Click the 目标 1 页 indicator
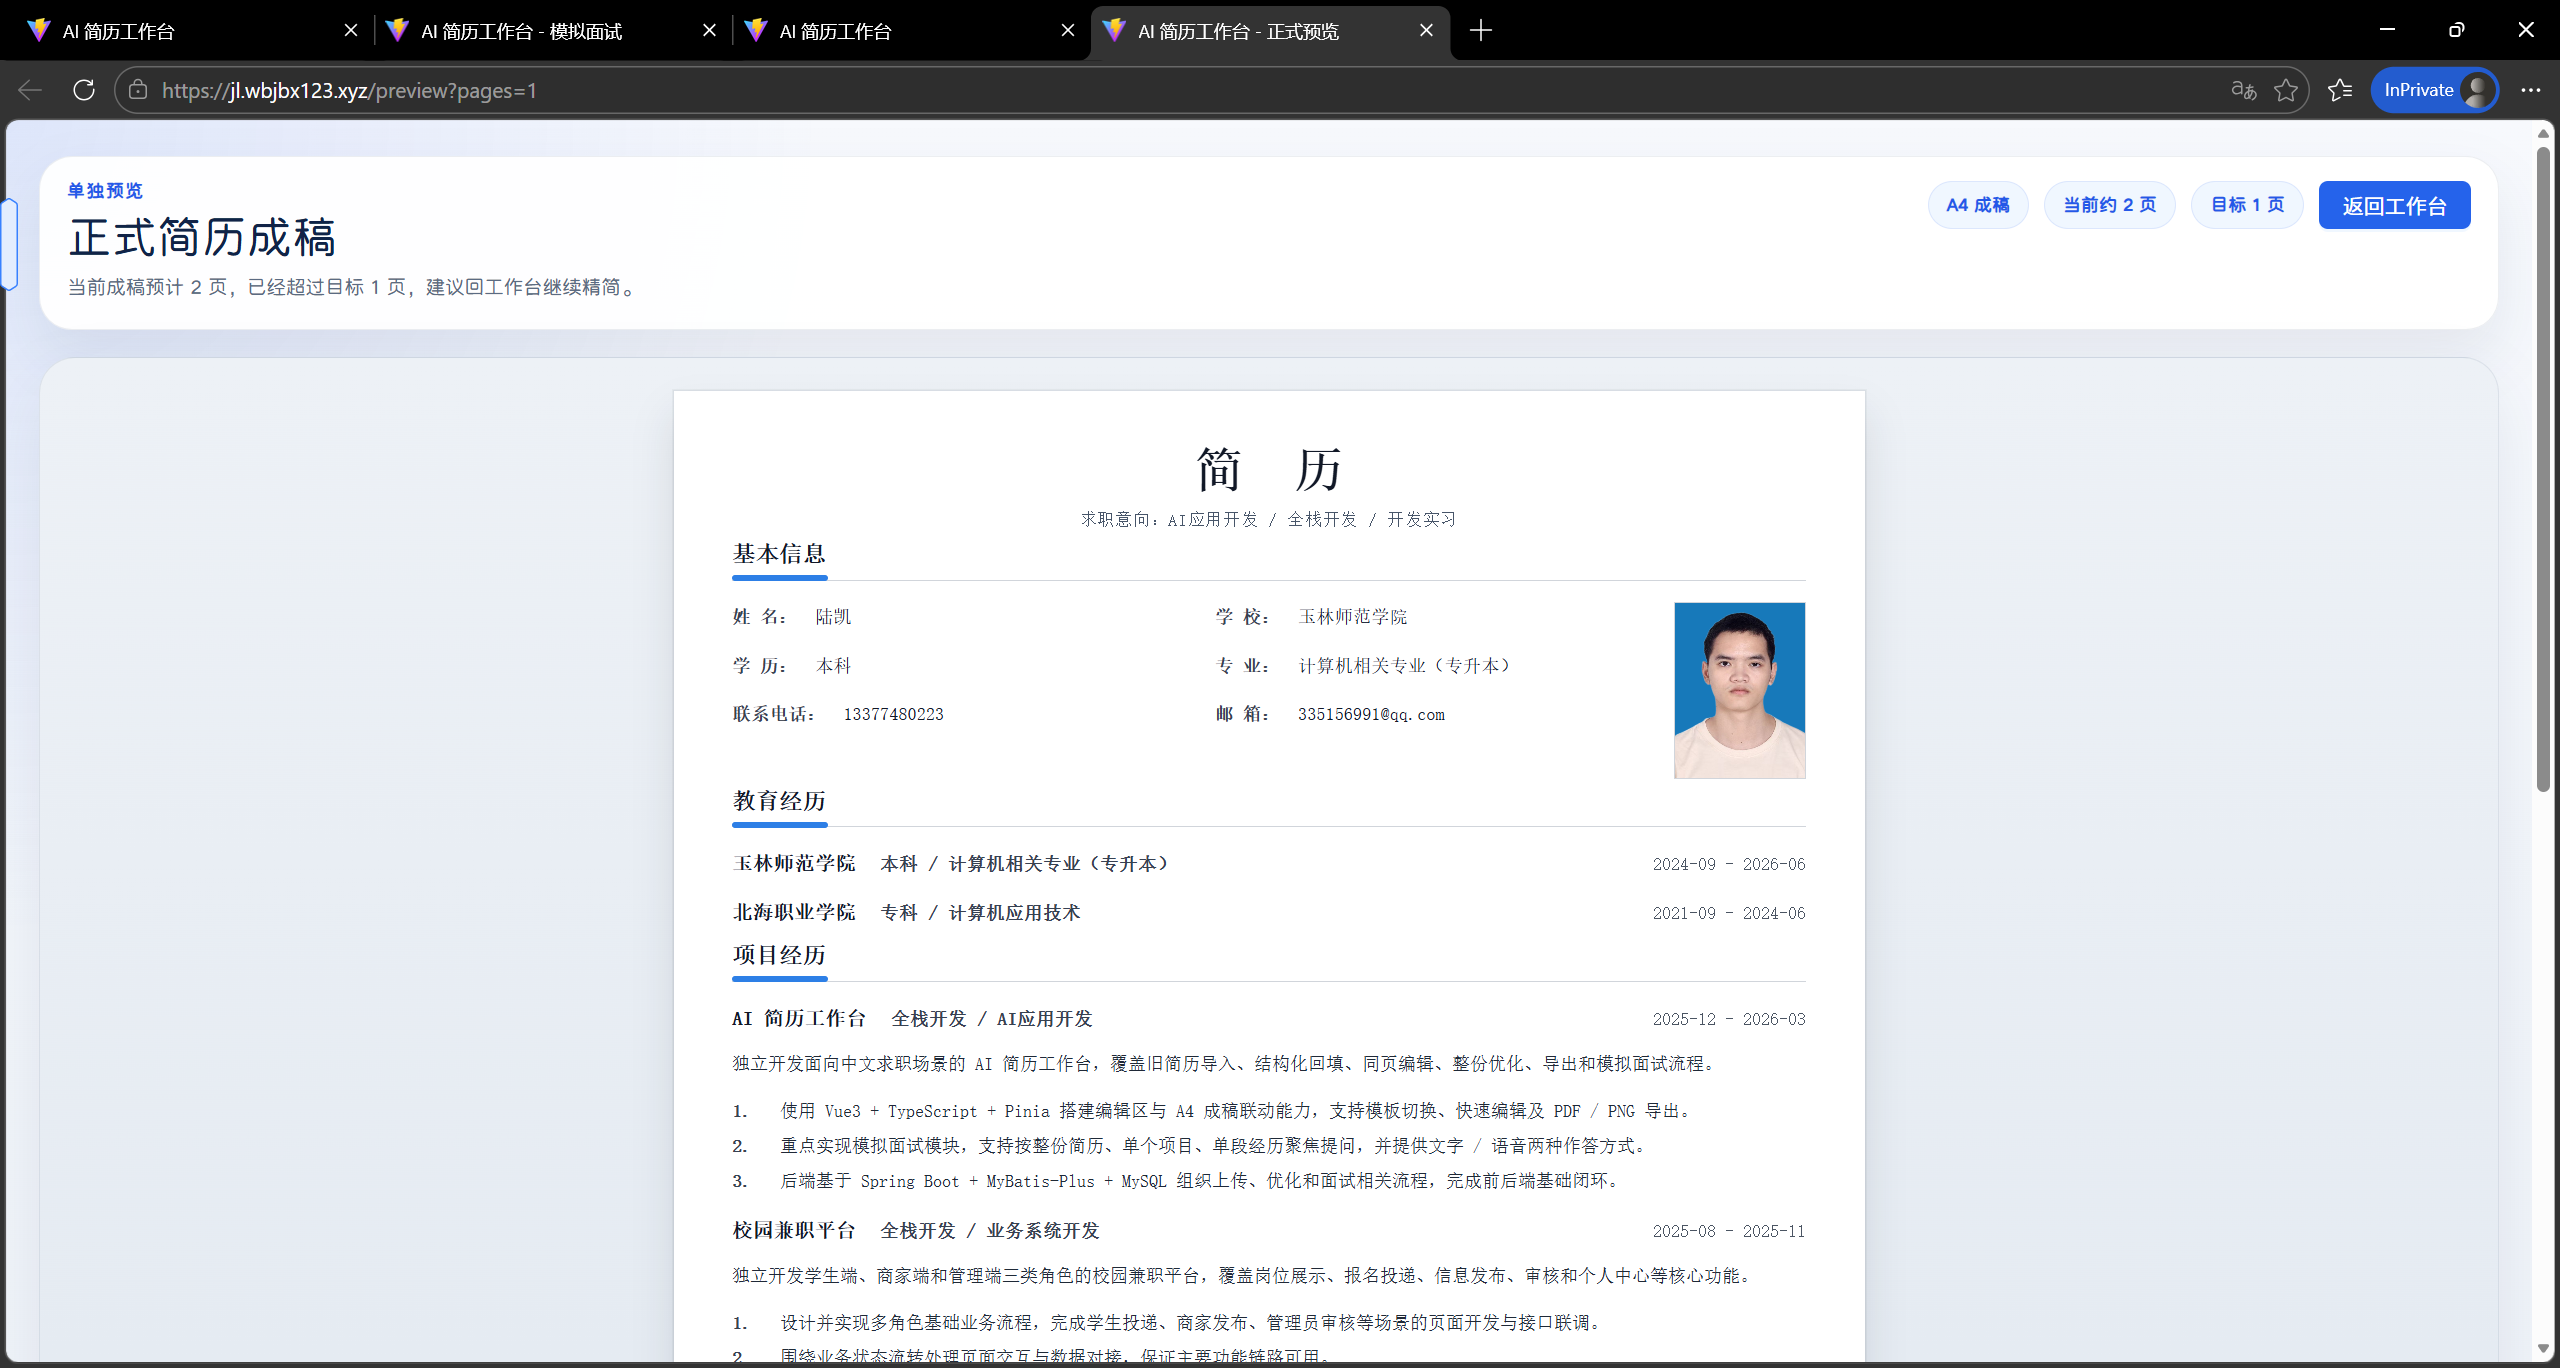 (x=2246, y=204)
